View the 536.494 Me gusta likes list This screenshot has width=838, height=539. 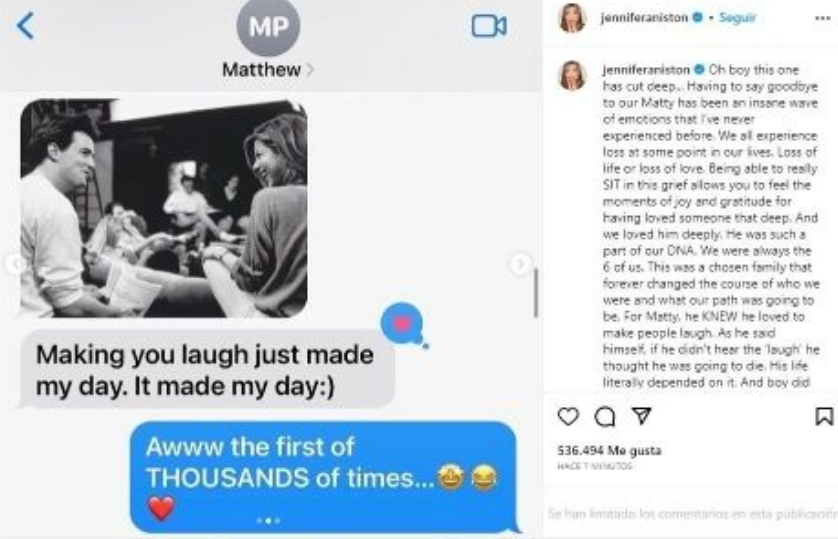tap(609, 451)
